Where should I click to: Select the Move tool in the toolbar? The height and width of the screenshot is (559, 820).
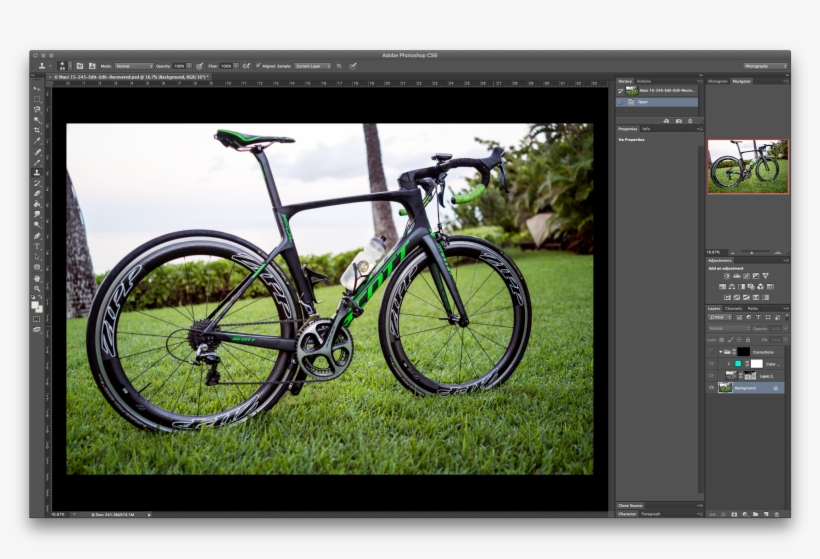coord(37,88)
